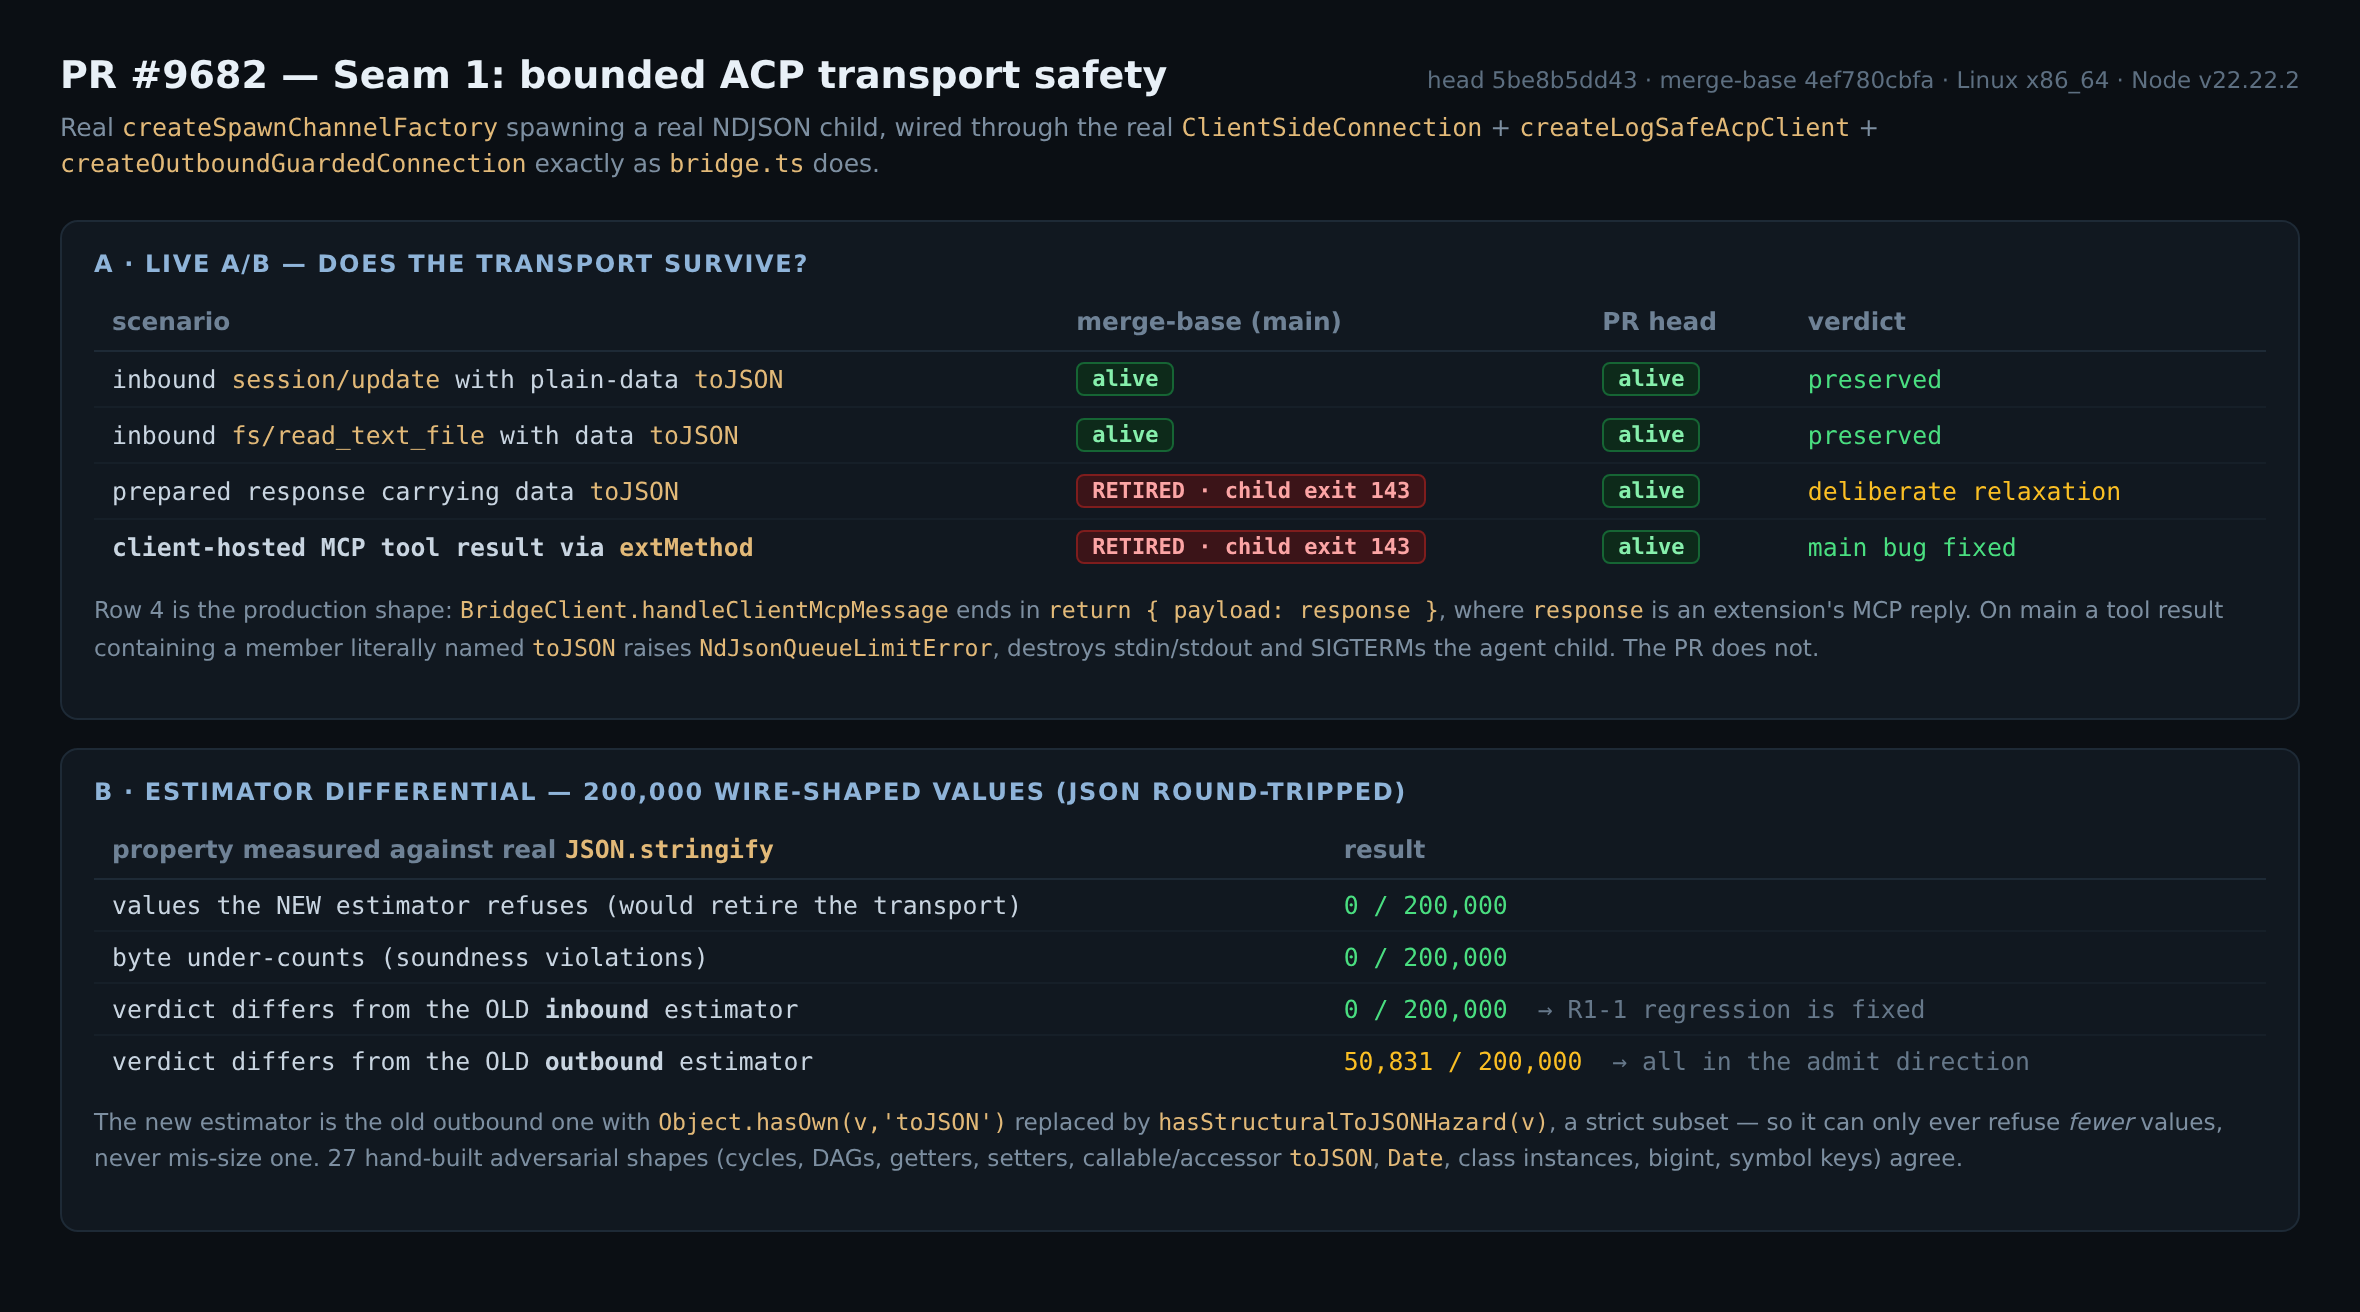Click the alive badge for session/update merge-base
This screenshot has width=2360, height=1312.
[x=1125, y=379]
